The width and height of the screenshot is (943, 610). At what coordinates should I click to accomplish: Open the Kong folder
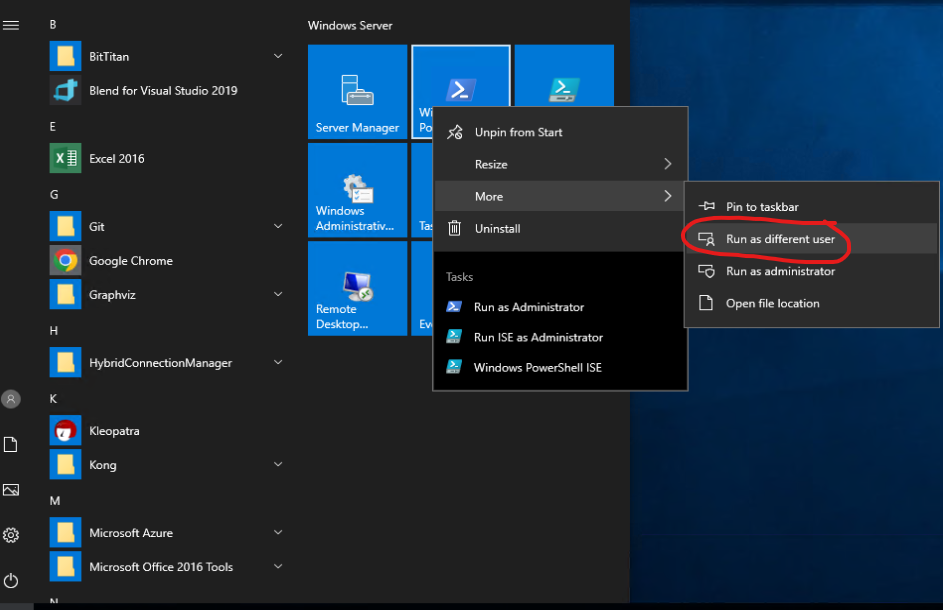point(165,465)
